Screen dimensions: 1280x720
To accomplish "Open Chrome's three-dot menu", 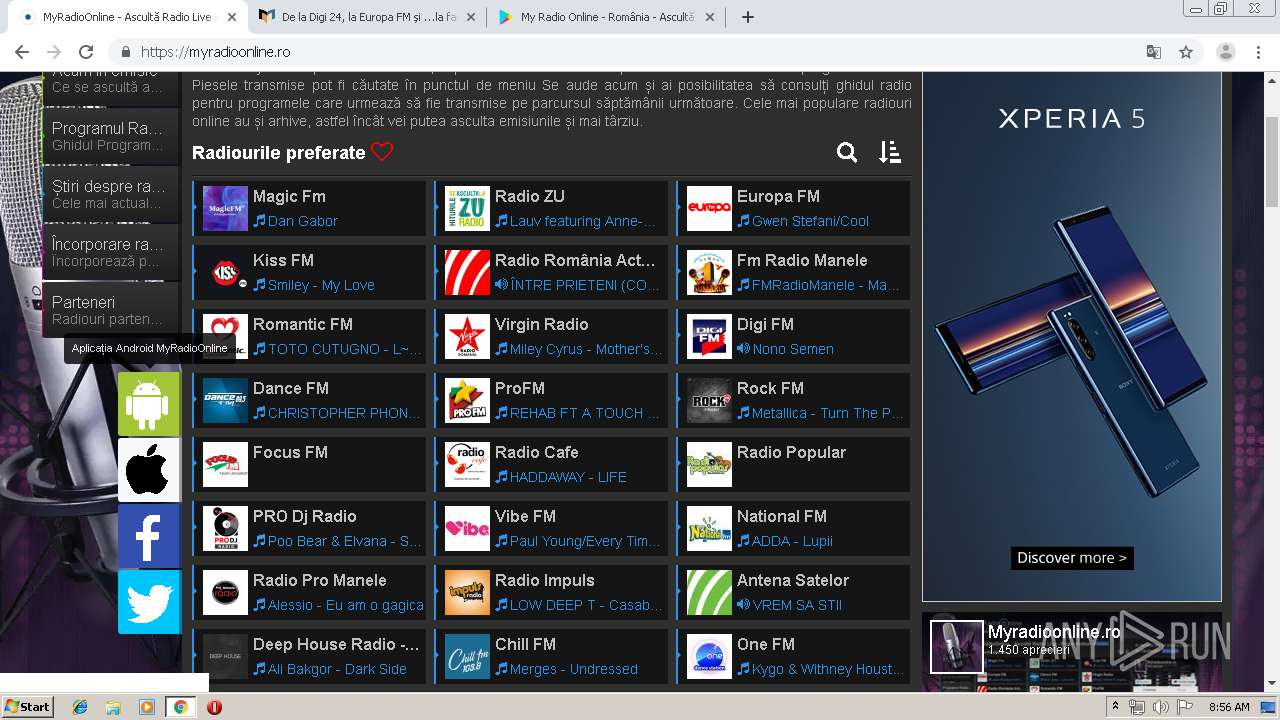I will [1260, 52].
